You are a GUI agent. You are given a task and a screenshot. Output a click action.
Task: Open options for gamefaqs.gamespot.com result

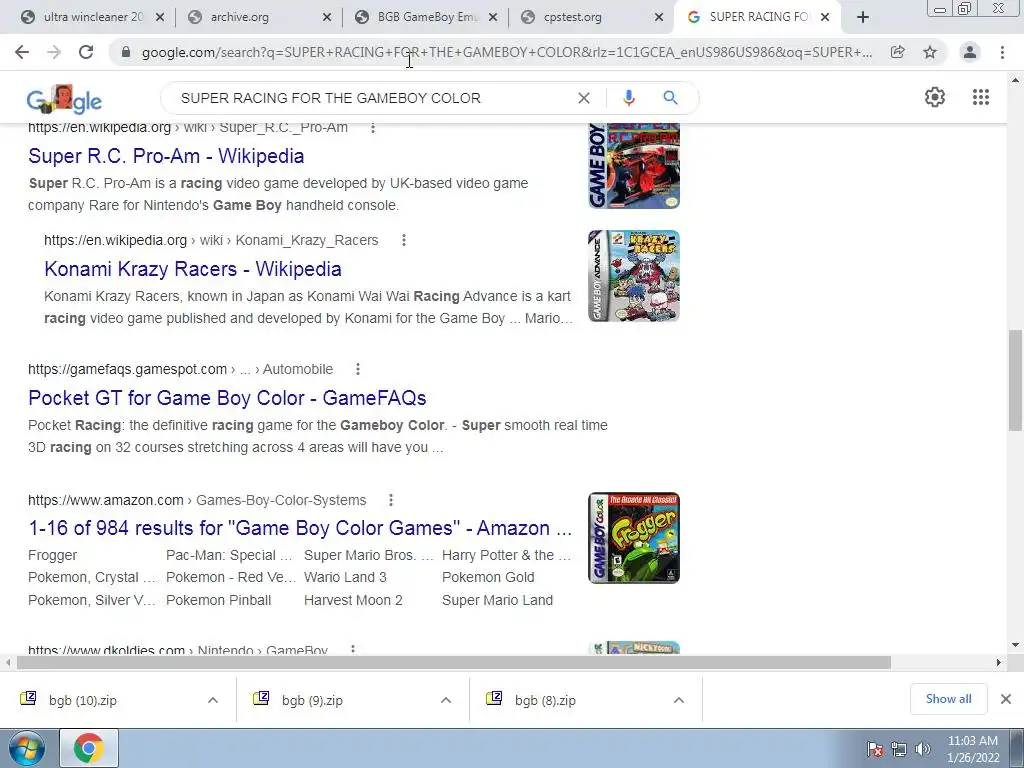tap(358, 369)
